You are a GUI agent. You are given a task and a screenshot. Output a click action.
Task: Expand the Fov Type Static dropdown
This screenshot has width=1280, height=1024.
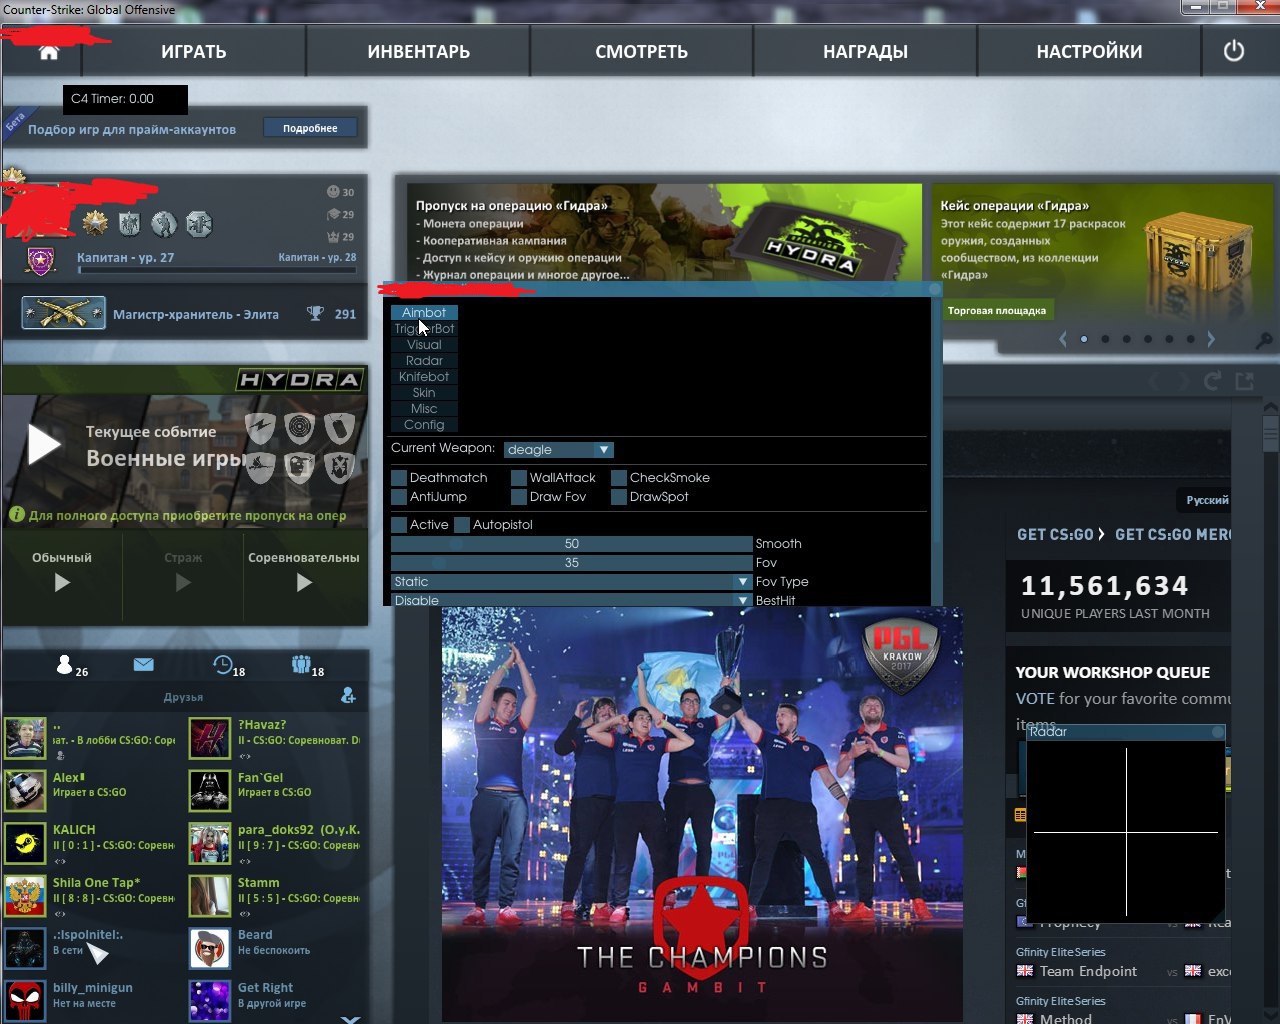[571, 582]
